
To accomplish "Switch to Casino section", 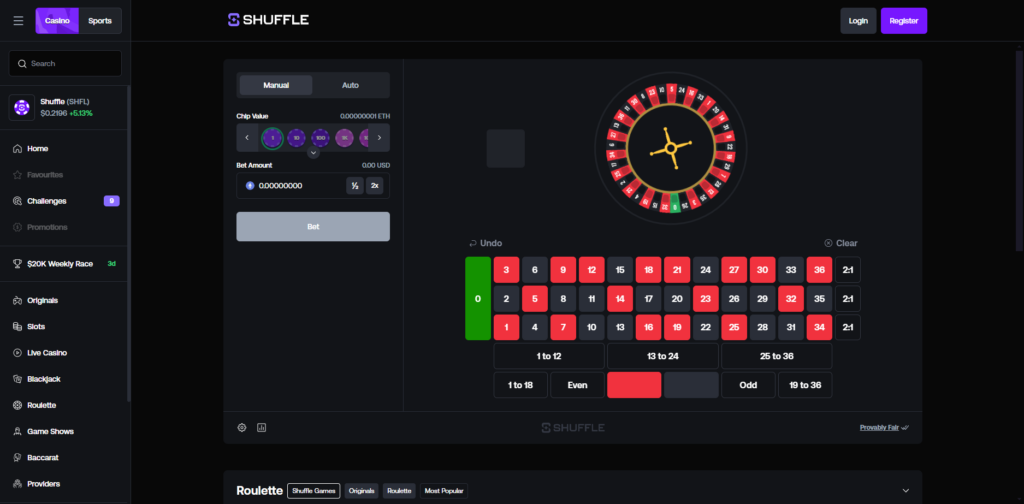I will 57,21.
